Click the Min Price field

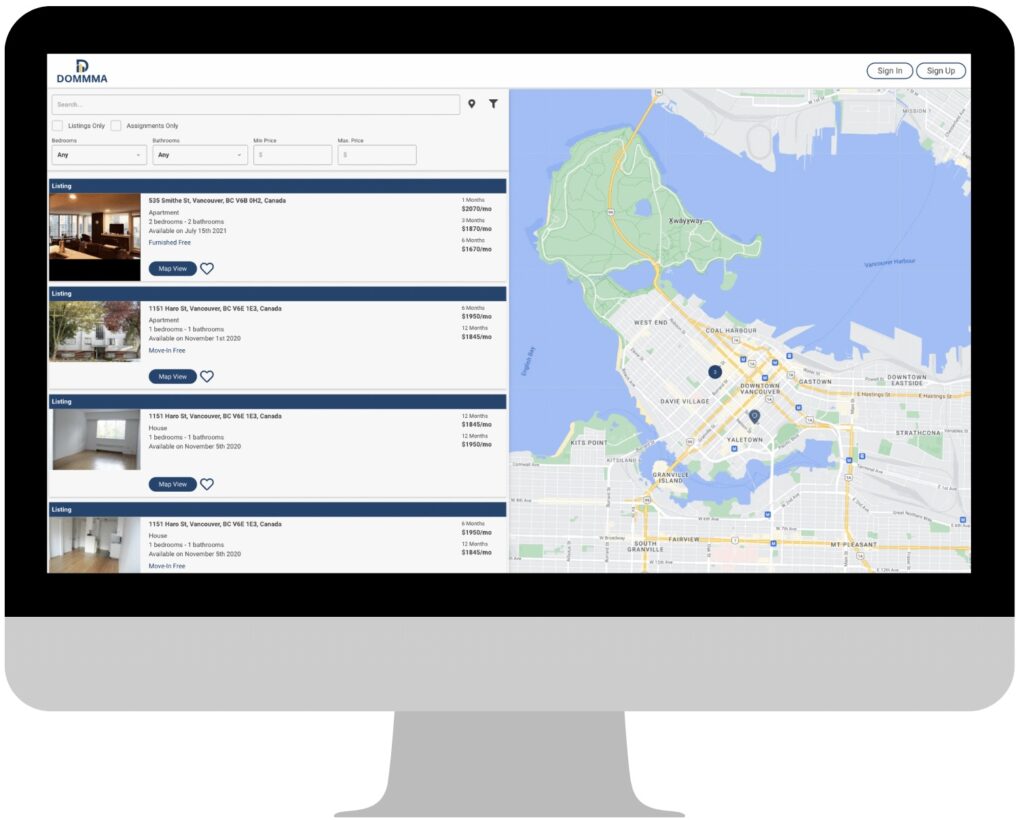(x=292, y=155)
